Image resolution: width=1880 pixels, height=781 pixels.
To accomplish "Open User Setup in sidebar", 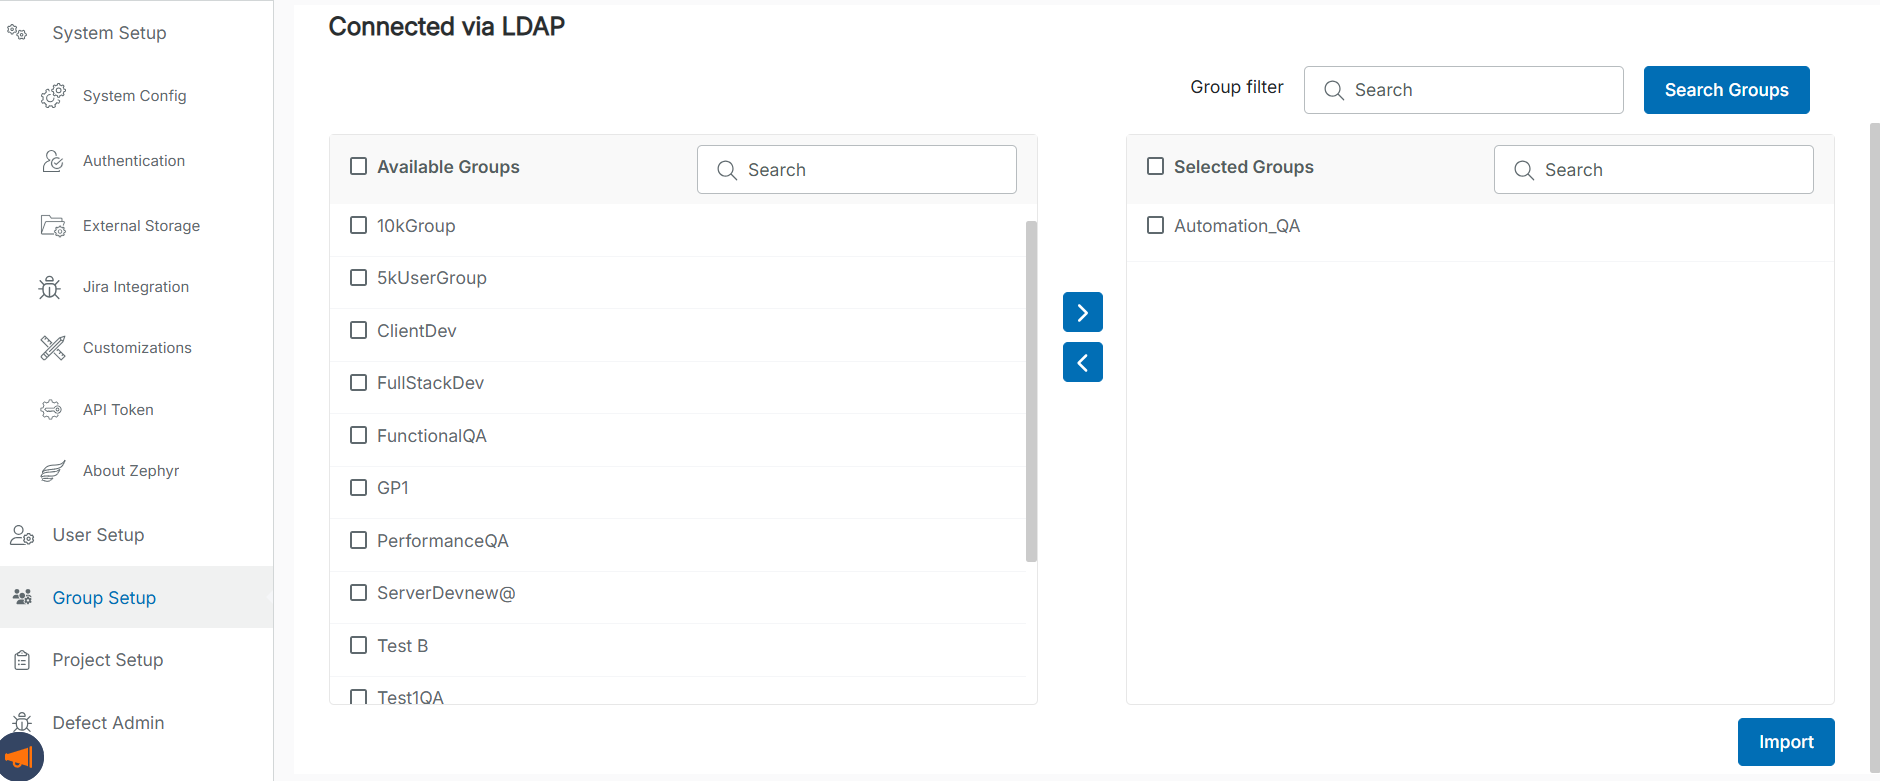I will tap(98, 535).
